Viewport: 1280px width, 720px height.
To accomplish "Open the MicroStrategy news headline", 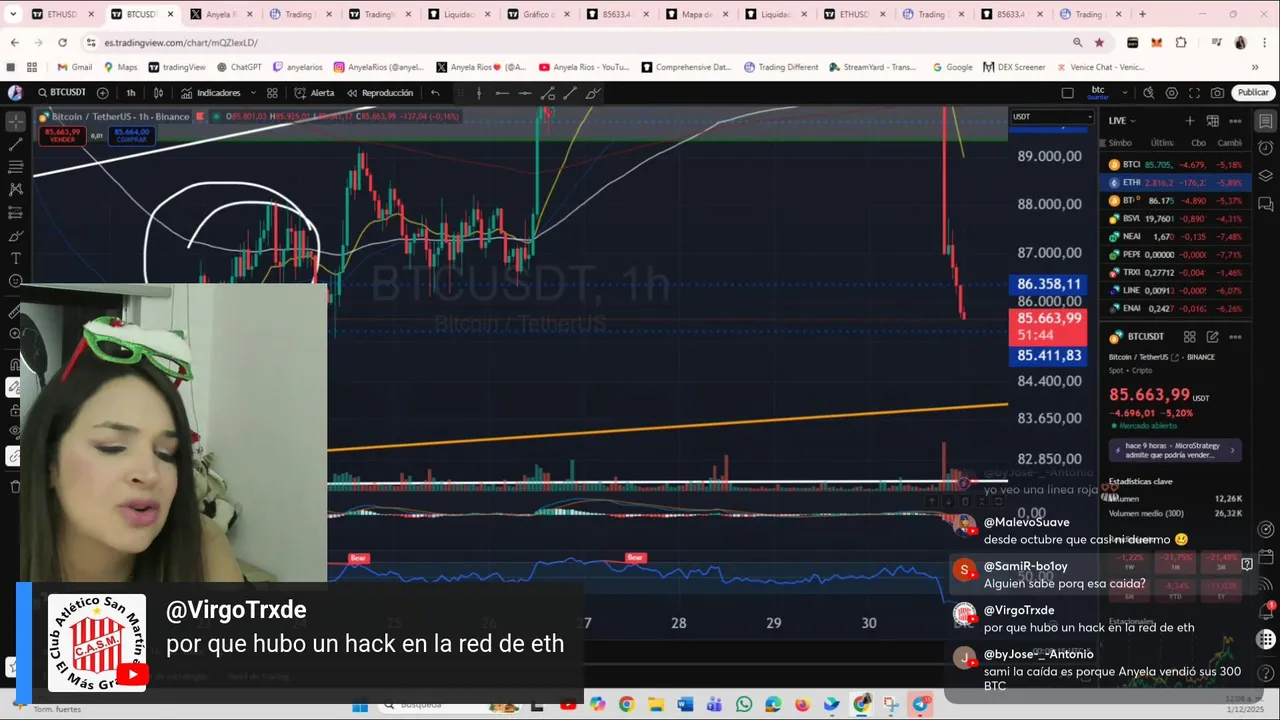I will point(1176,450).
